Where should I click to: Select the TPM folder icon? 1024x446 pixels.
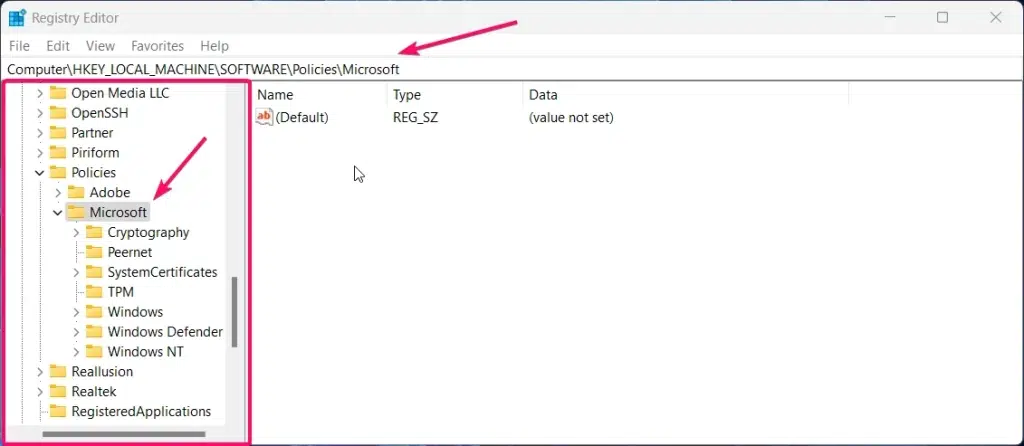coord(95,292)
